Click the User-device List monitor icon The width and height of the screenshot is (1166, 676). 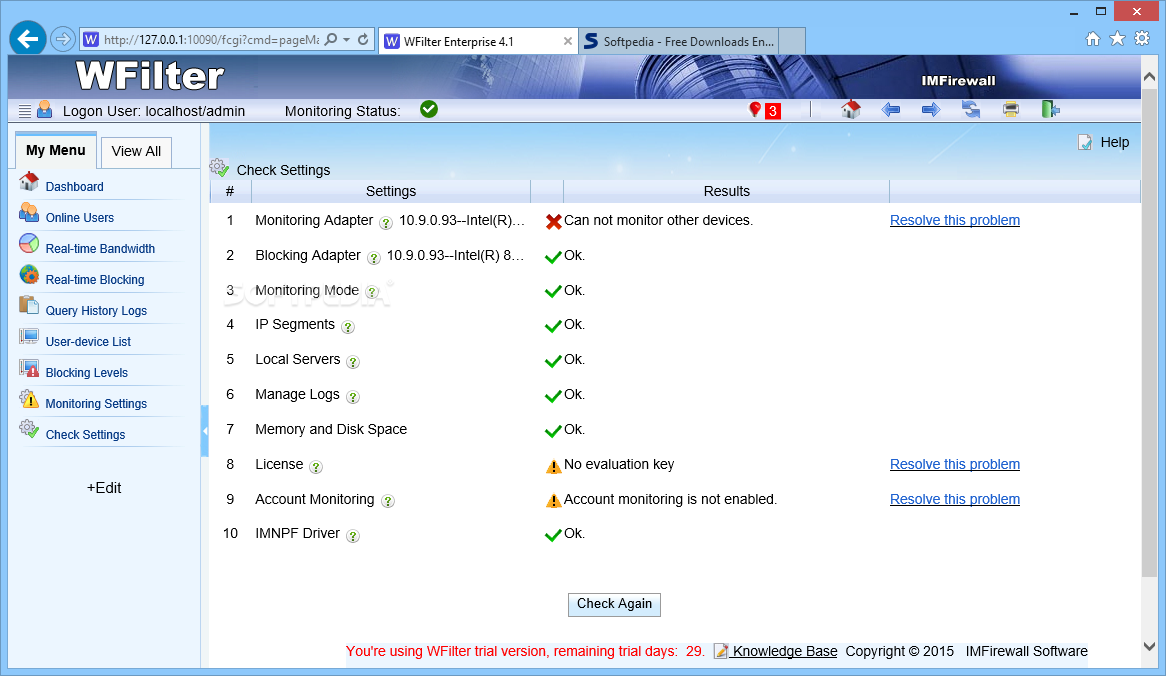29,336
